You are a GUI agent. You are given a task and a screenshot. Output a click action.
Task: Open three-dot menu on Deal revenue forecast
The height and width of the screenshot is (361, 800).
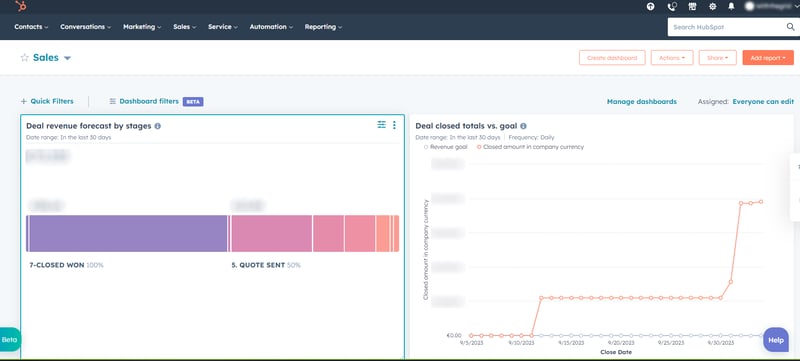tap(394, 125)
